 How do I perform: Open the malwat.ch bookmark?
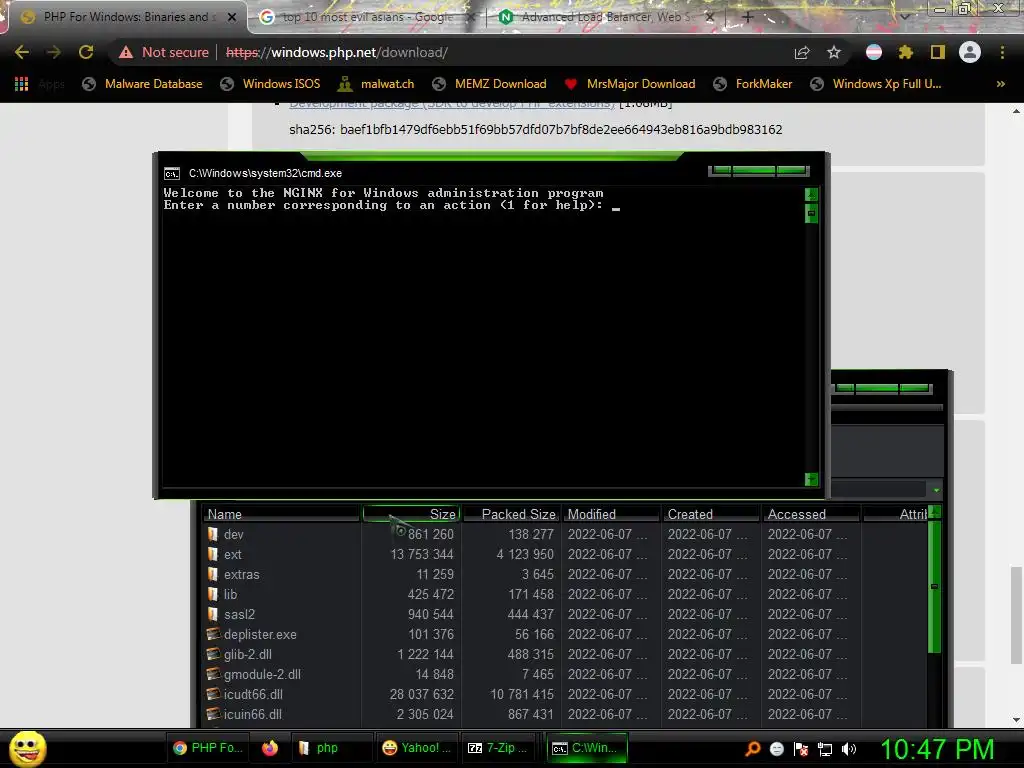376,84
